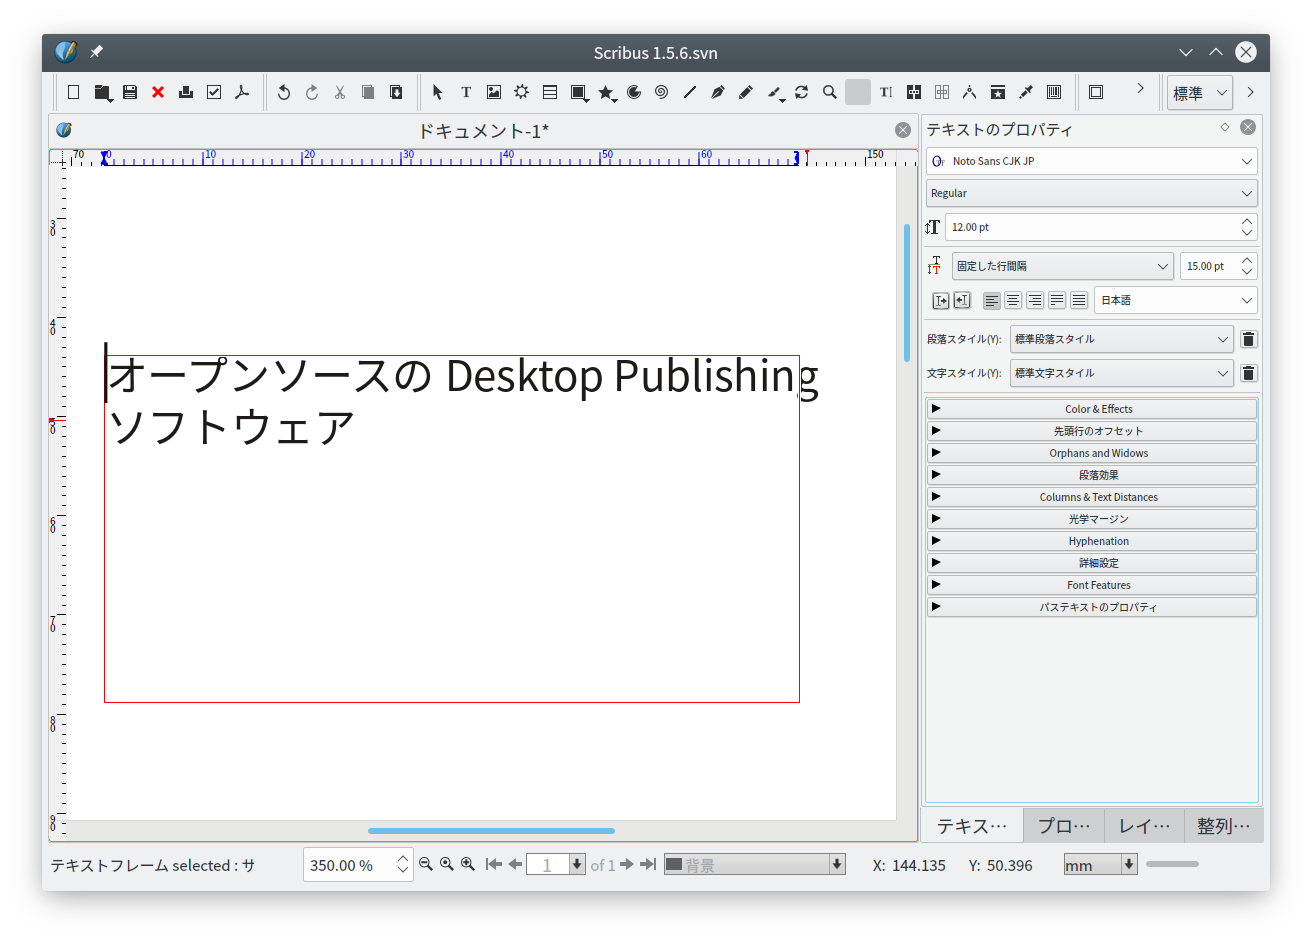Expand the Color & Effects section
The width and height of the screenshot is (1312, 941).
[x=1092, y=409]
